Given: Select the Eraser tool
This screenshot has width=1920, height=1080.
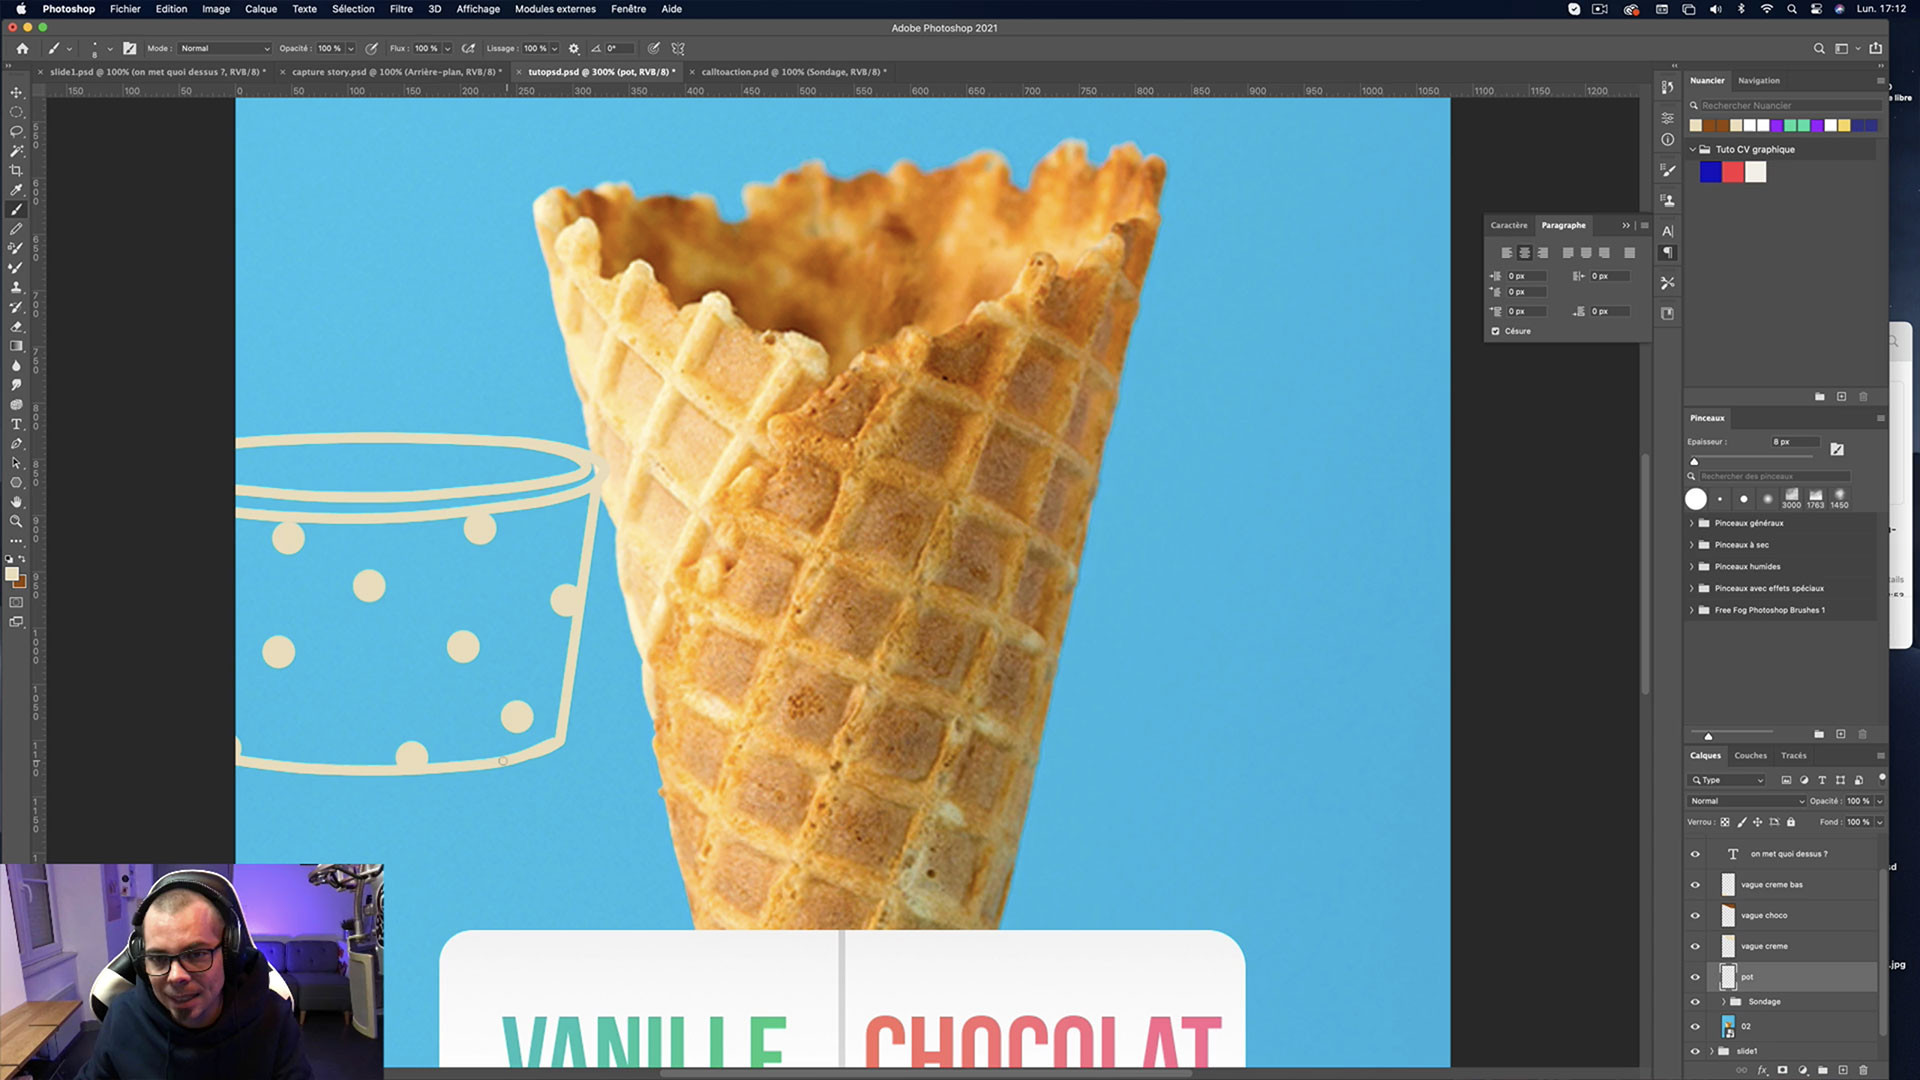Looking at the screenshot, I should [x=16, y=326].
